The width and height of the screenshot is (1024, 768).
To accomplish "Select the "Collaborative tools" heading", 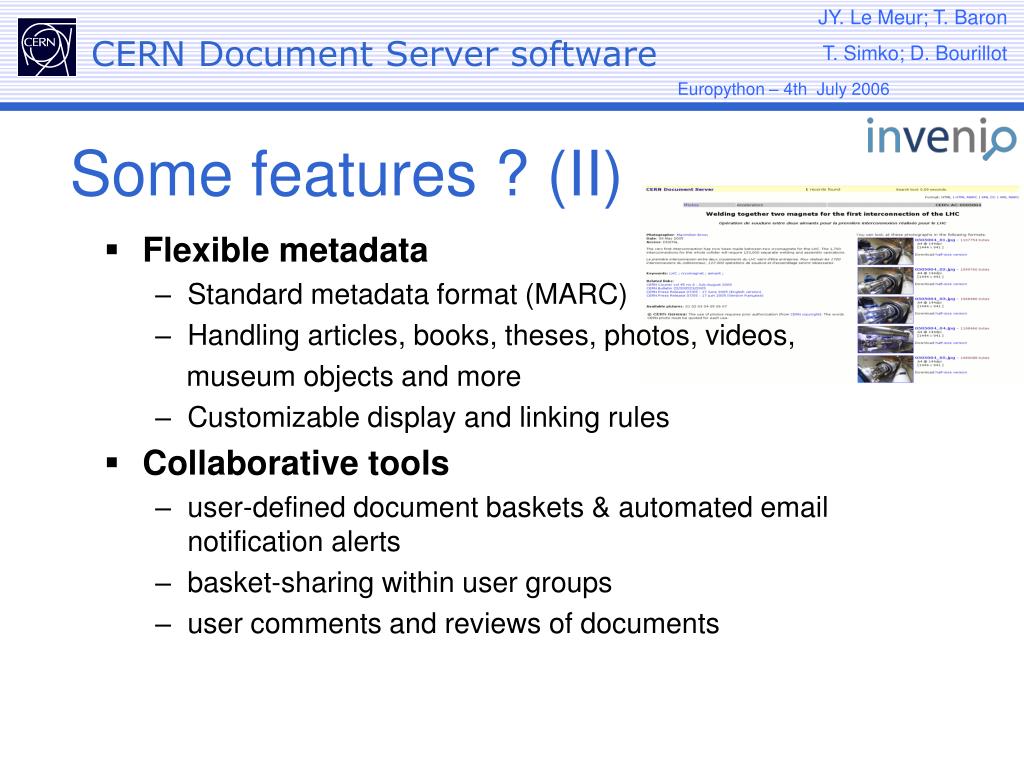I will pos(296,463).
